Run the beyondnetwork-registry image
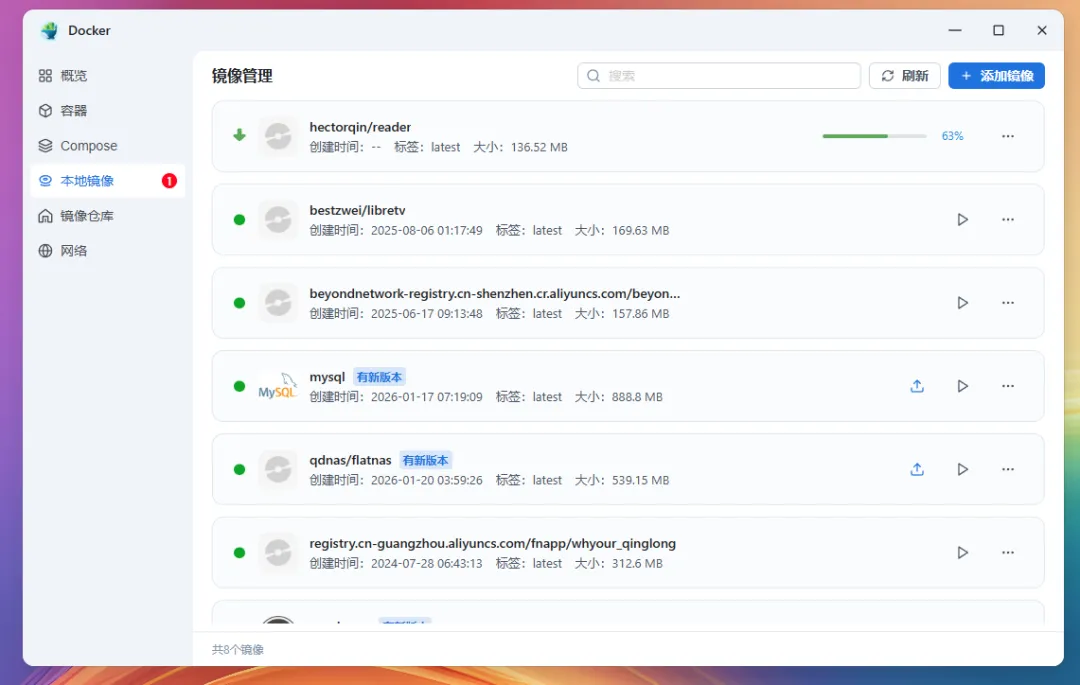The image size is (1080, 685). [962, 303]
